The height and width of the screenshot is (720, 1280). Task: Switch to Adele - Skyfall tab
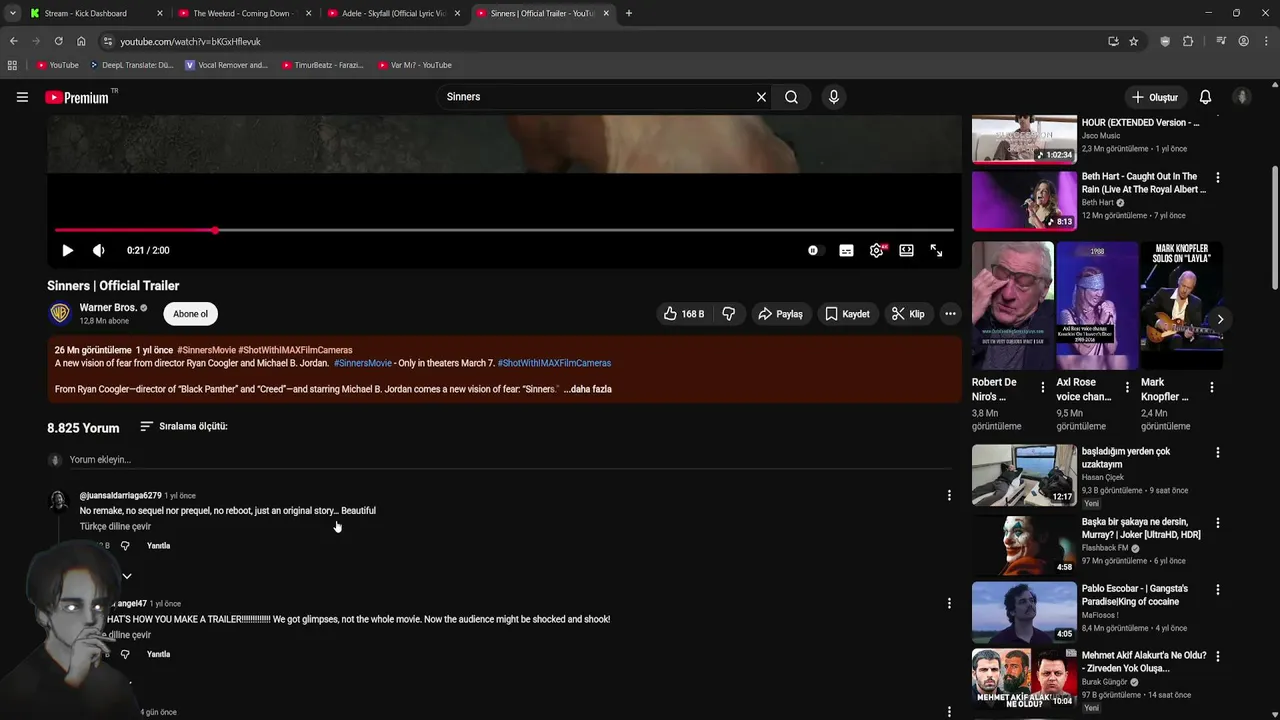point(395,13)
